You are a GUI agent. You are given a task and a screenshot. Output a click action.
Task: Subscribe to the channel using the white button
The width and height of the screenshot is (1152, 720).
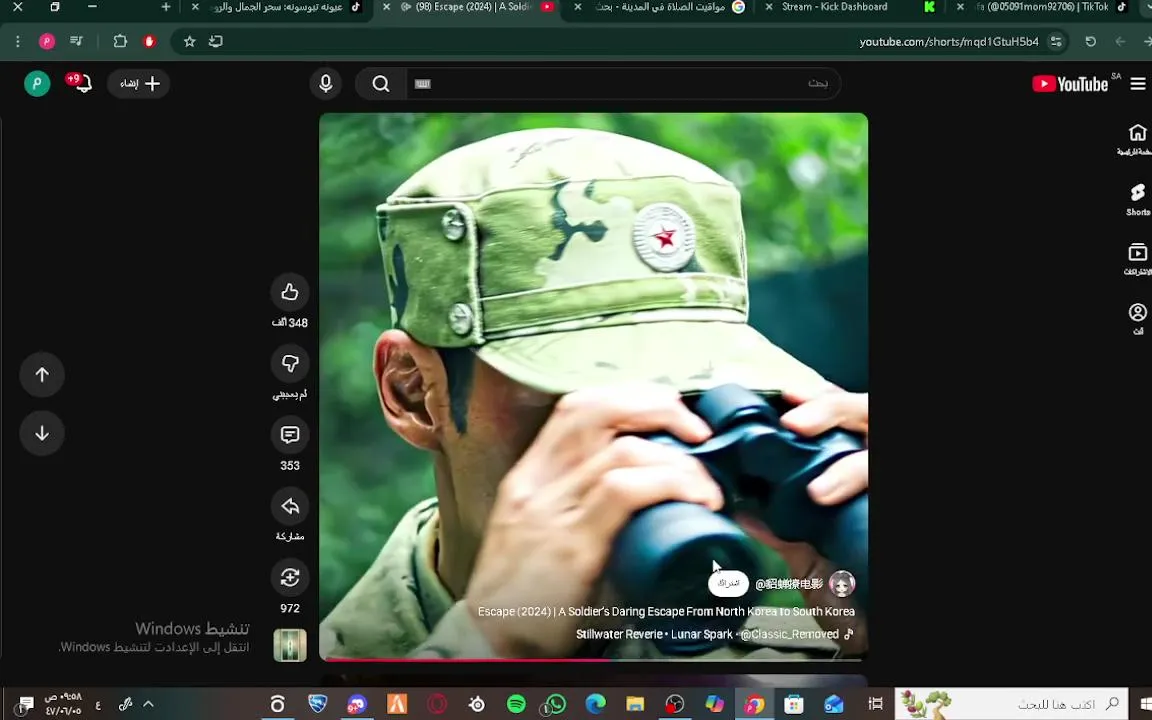pyautogui.click(x=728, y=583)
